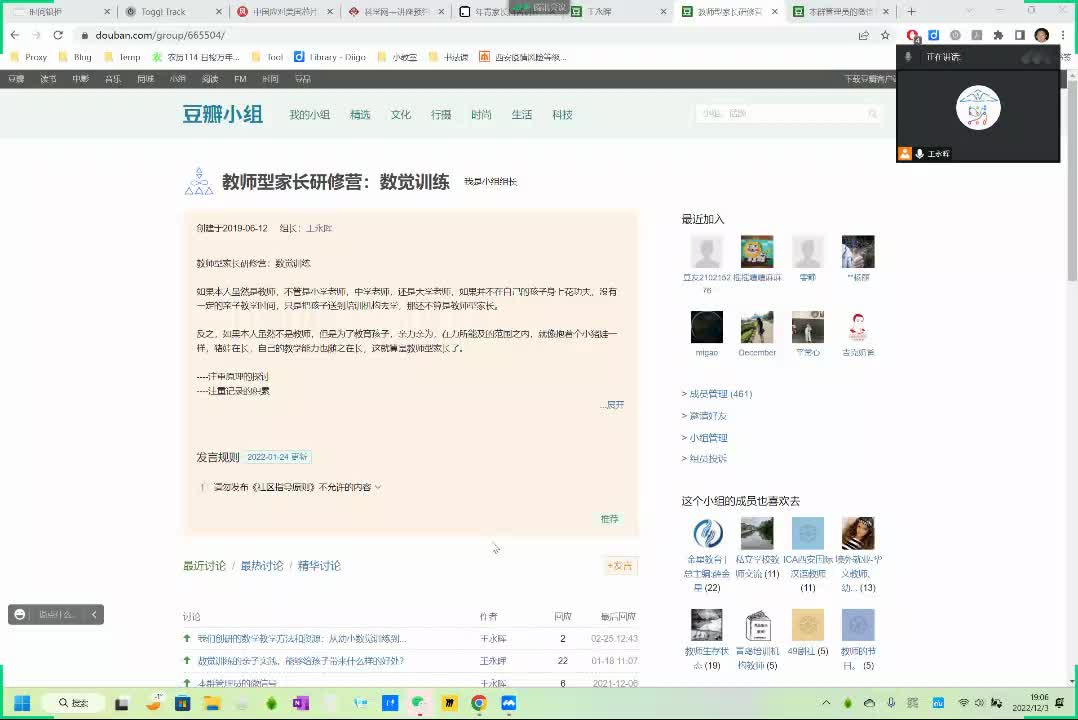The width and height of the screenshot is (1078, 720).
Task: Open the December member avatar
Action: pyautogui.click(x=757, y=327)
